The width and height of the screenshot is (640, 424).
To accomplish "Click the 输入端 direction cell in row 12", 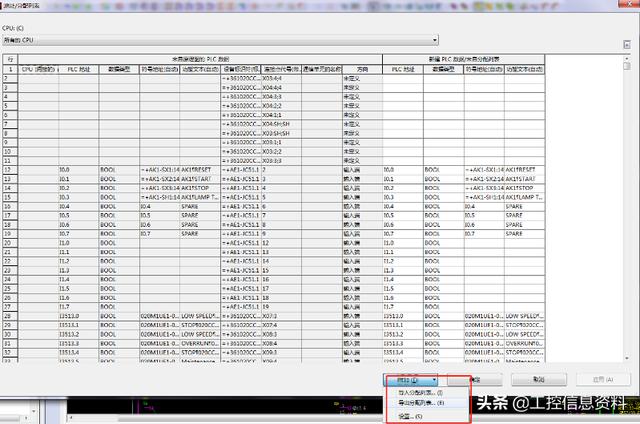I will point(362,170).
